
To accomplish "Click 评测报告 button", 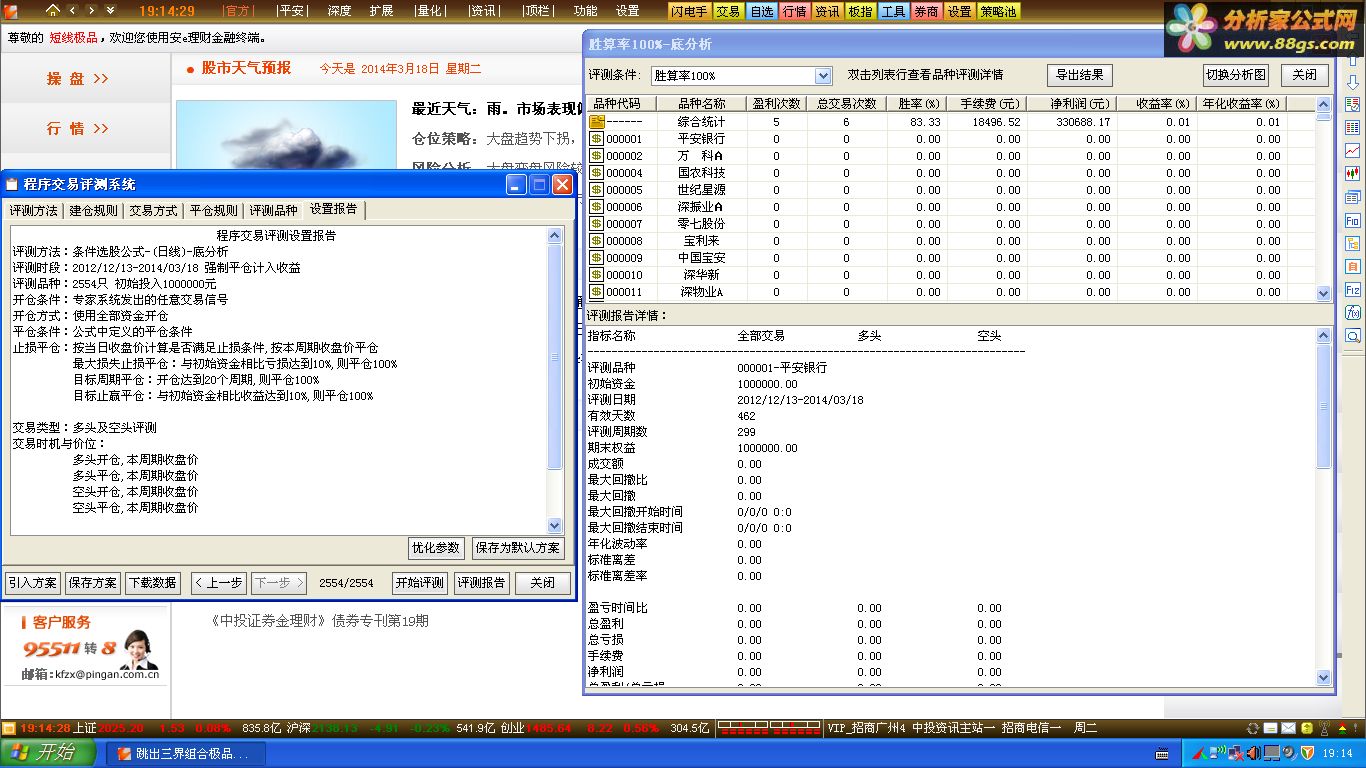I will coord(482,583).
